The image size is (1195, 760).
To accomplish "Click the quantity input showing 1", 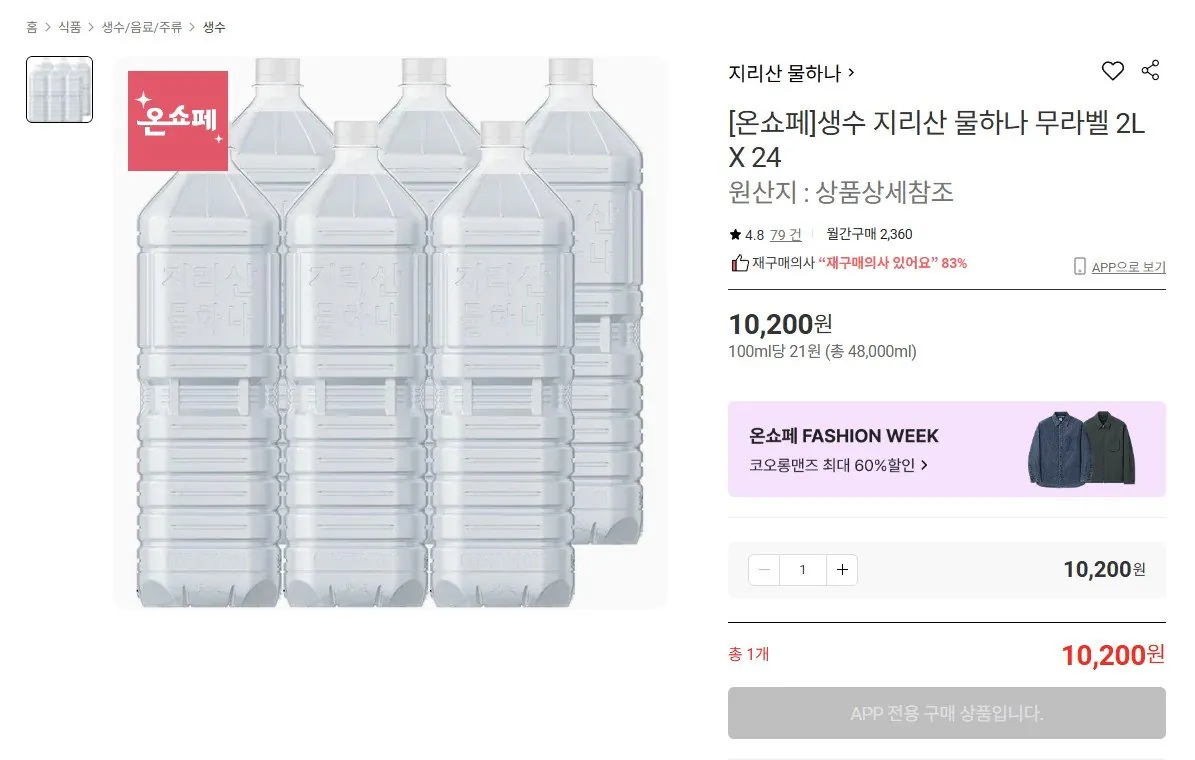I will click(802, 569).
